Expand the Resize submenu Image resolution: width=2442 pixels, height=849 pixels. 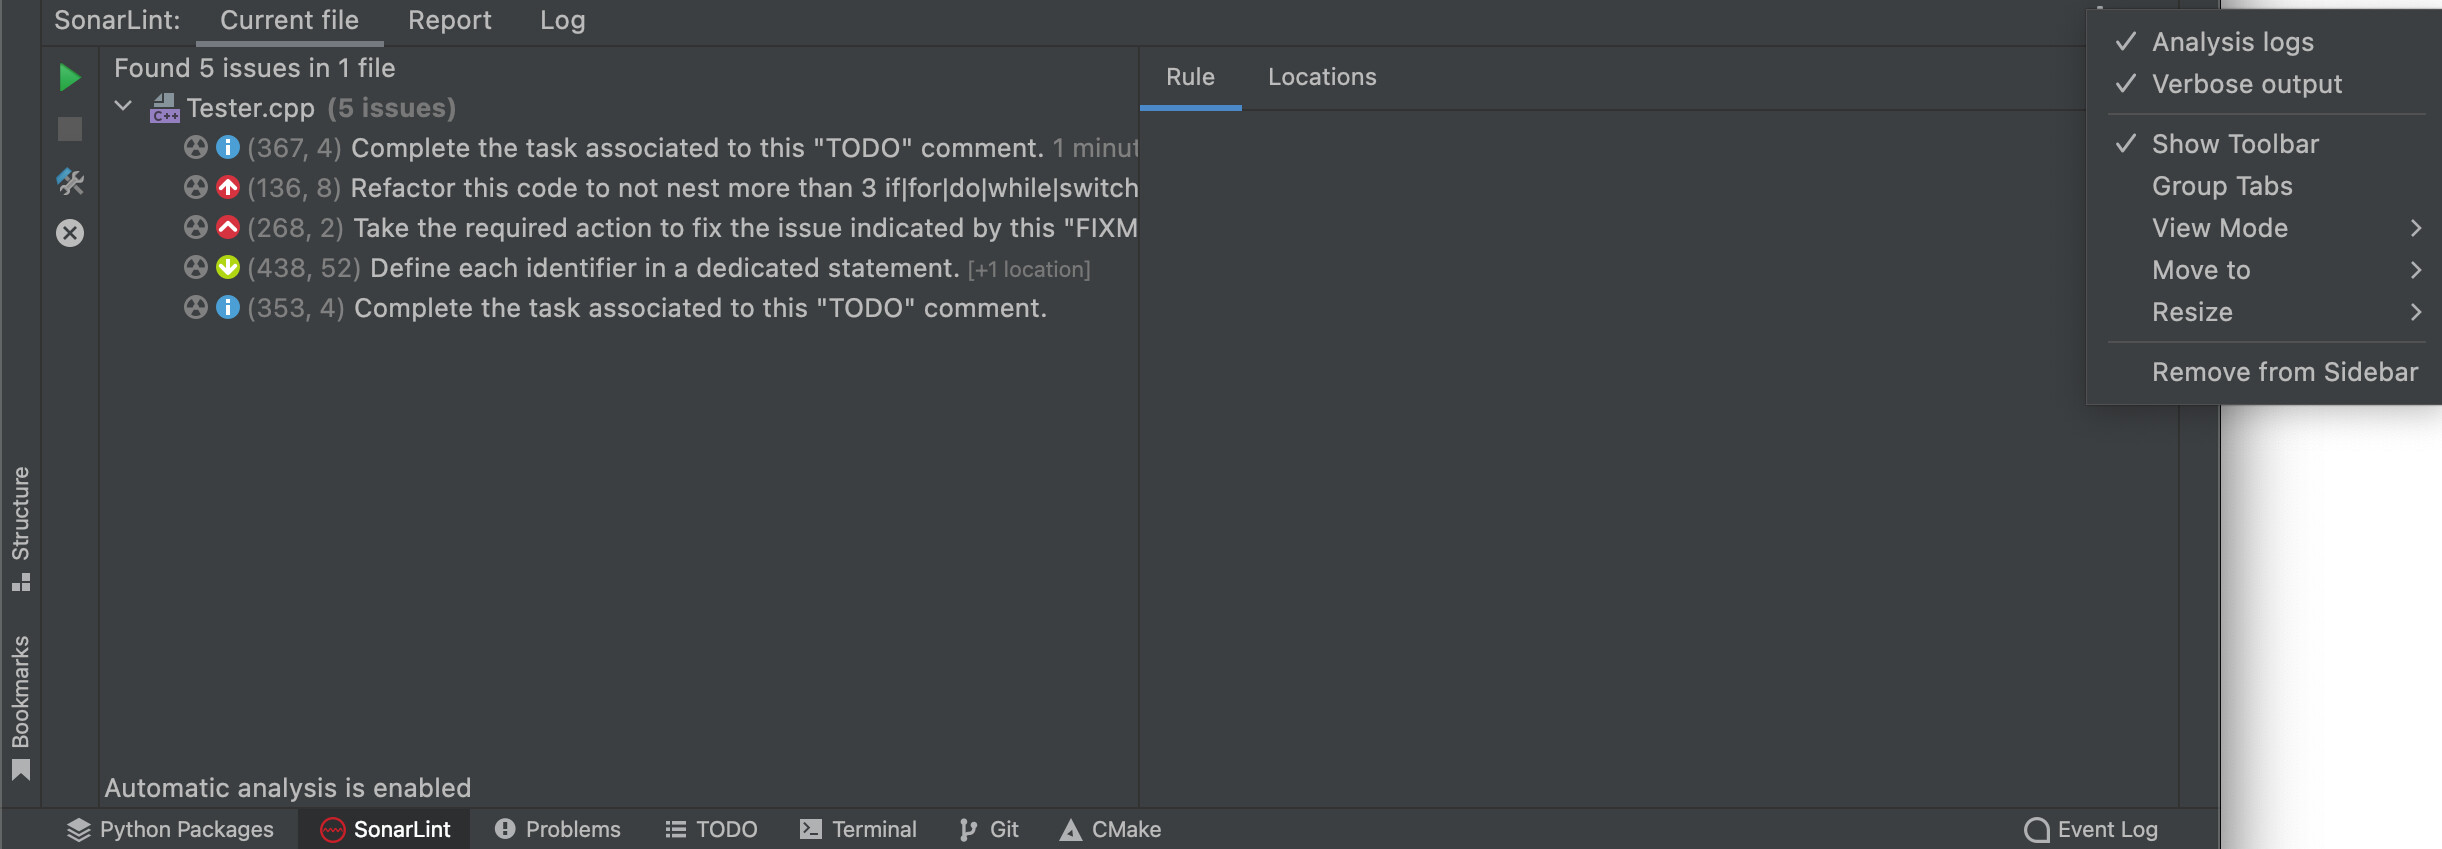tap(2263, 312)
